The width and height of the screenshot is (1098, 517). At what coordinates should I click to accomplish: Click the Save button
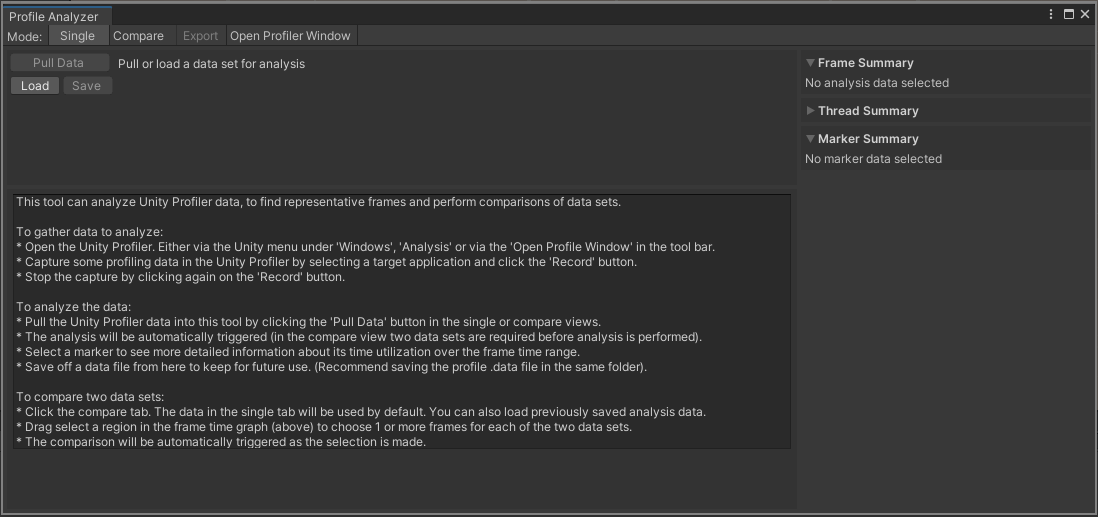click(87, 86)
